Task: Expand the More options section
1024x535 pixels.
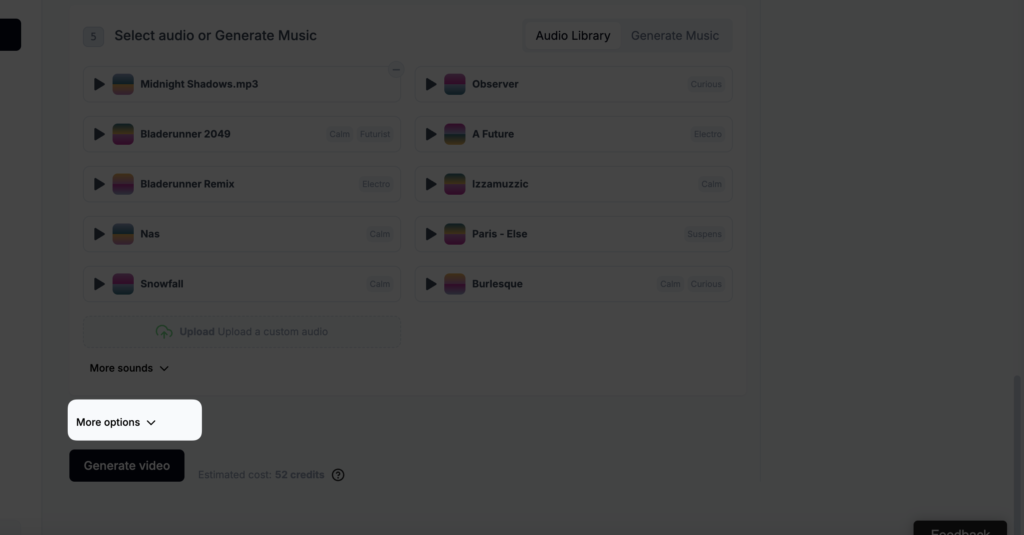Action: point(116,422)
